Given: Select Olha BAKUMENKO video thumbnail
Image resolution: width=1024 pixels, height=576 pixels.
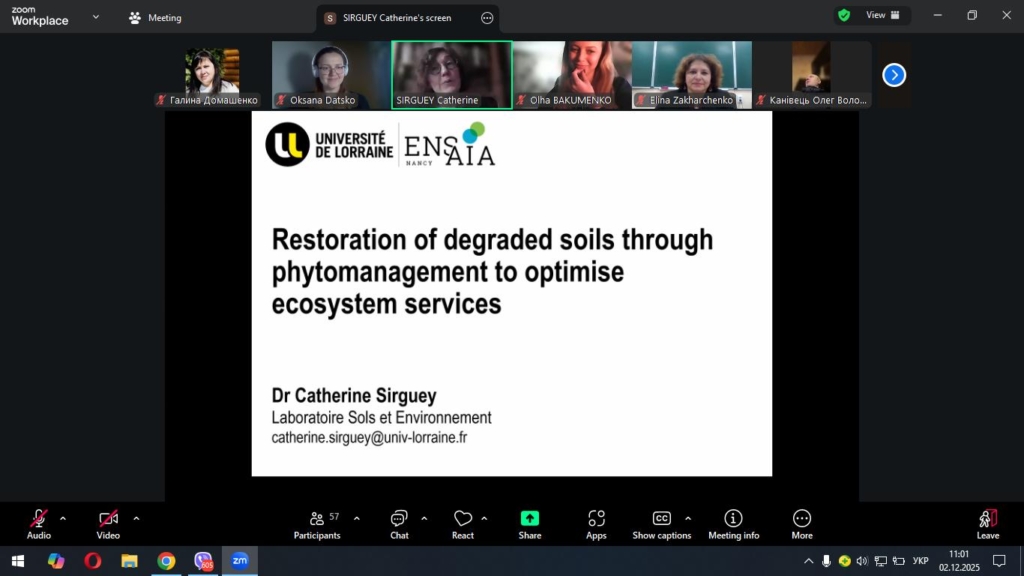Looking at the screenshot, I should click(x=572, y=74).
